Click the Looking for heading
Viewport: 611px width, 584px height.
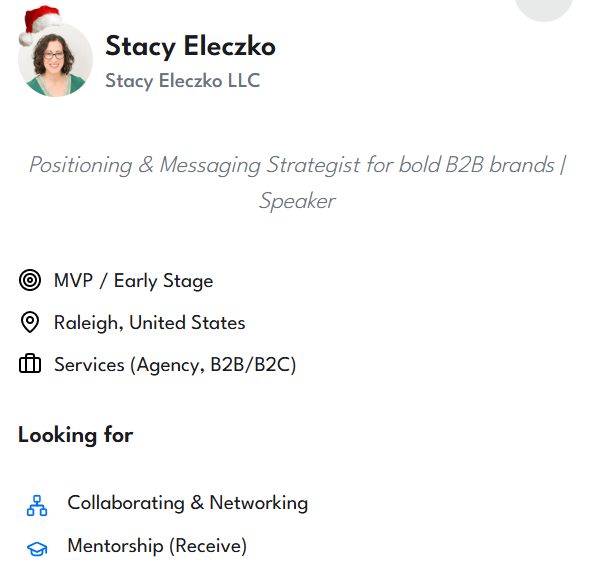[x=75, y=435]
